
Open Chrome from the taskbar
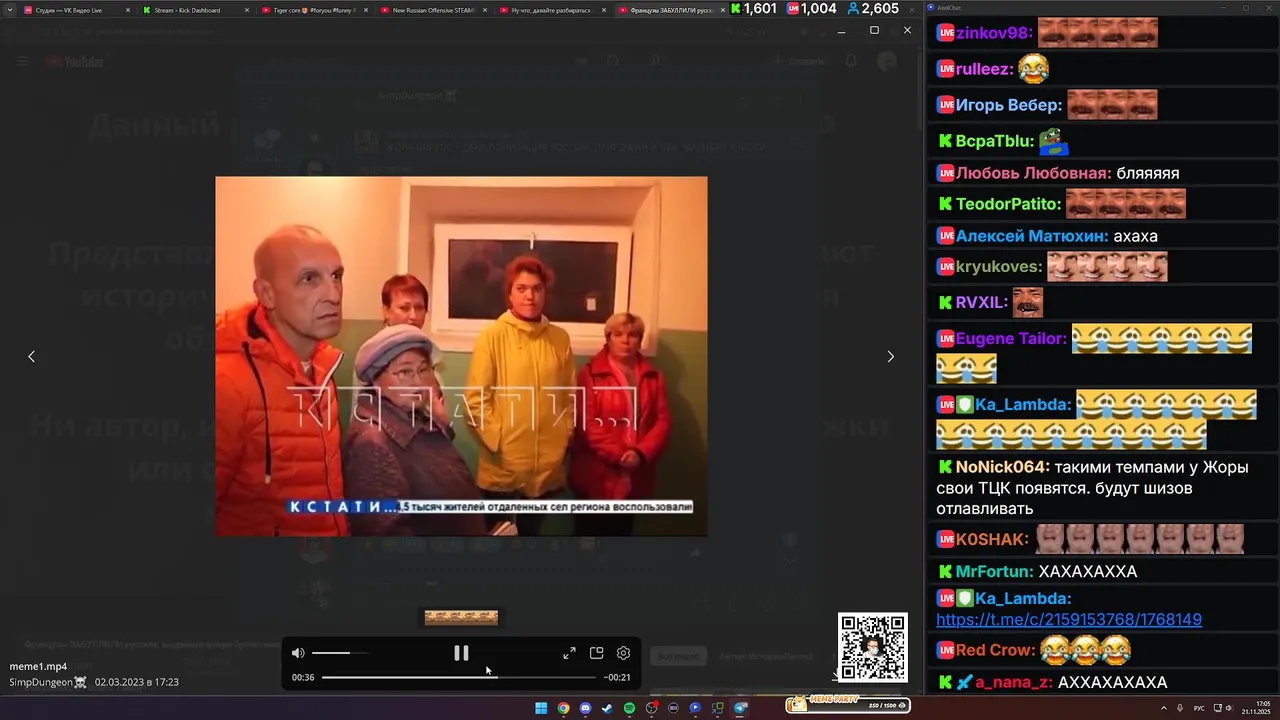pyautogui.click(x=563, y=708)
